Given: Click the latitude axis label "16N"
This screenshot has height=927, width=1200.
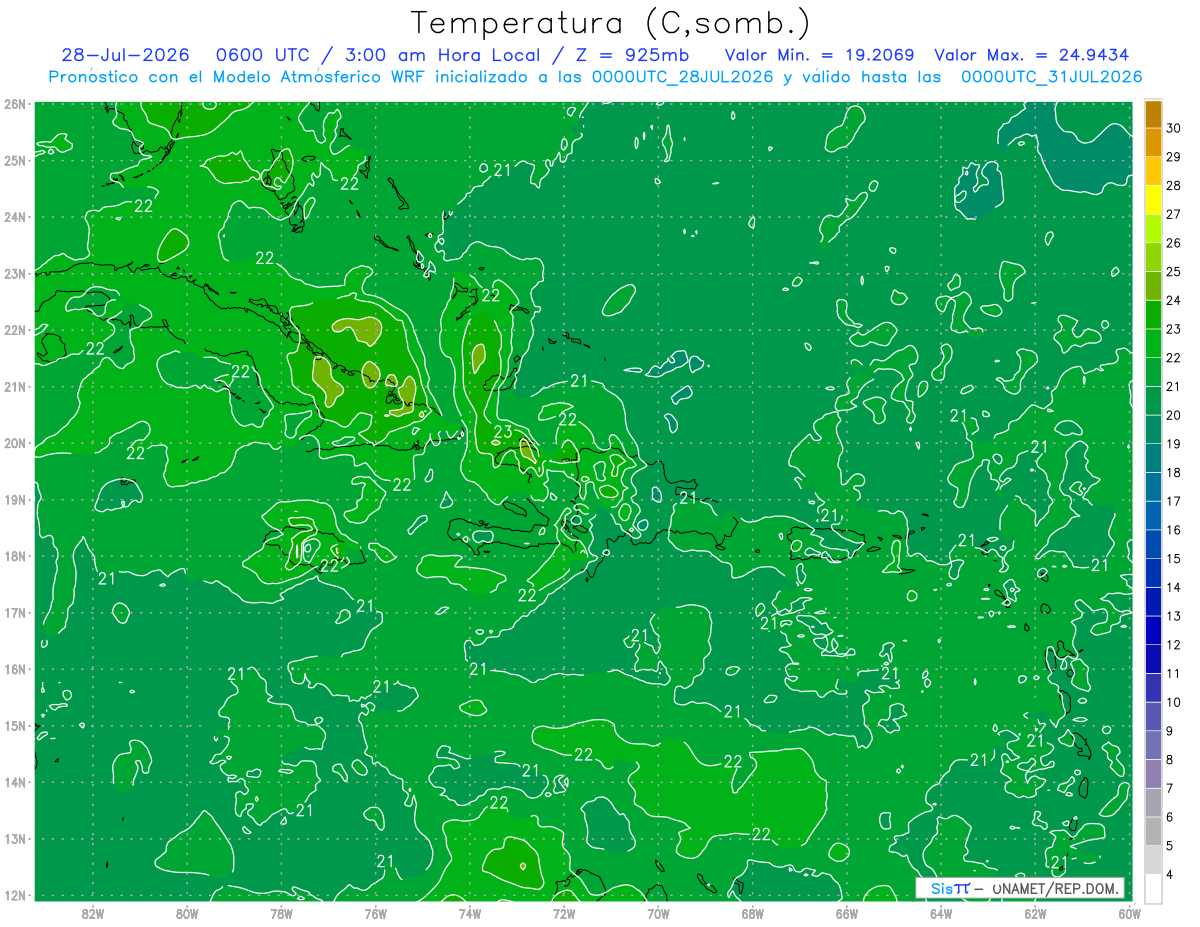Looking at the screenshot, I should tap(14, 669).
